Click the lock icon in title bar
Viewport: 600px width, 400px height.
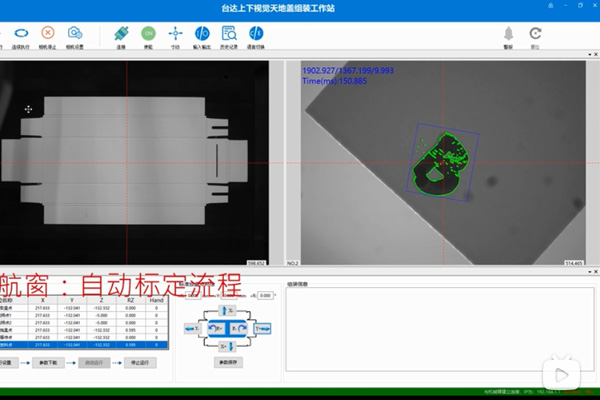[551, 5]
